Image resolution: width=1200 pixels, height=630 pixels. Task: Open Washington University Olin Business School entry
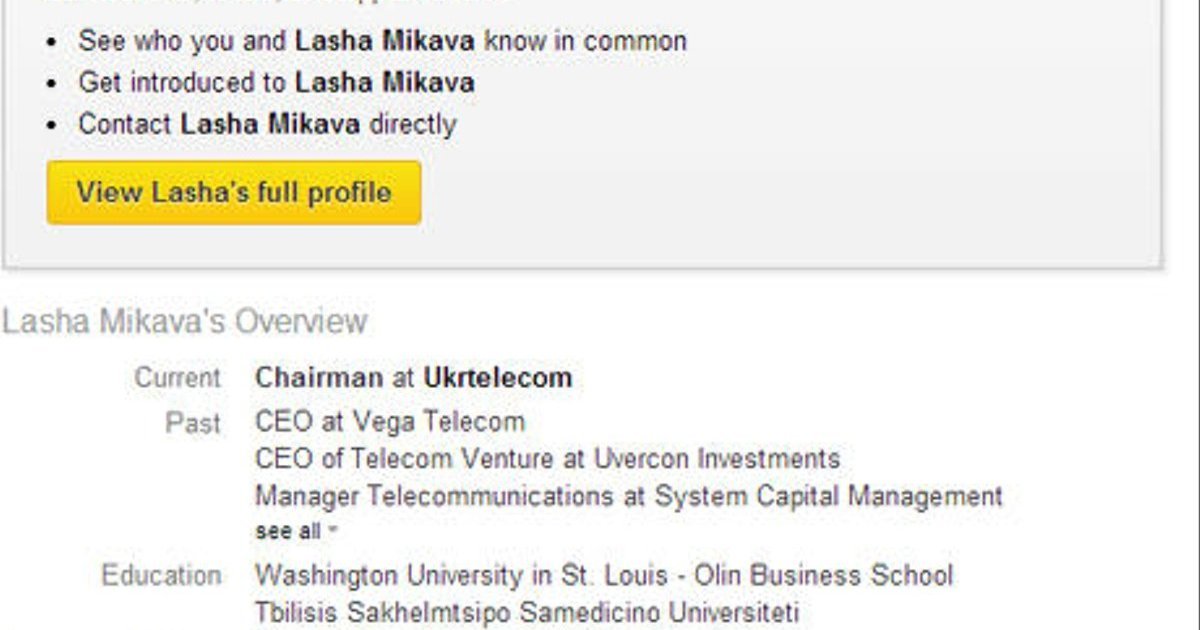coord(603,576)
